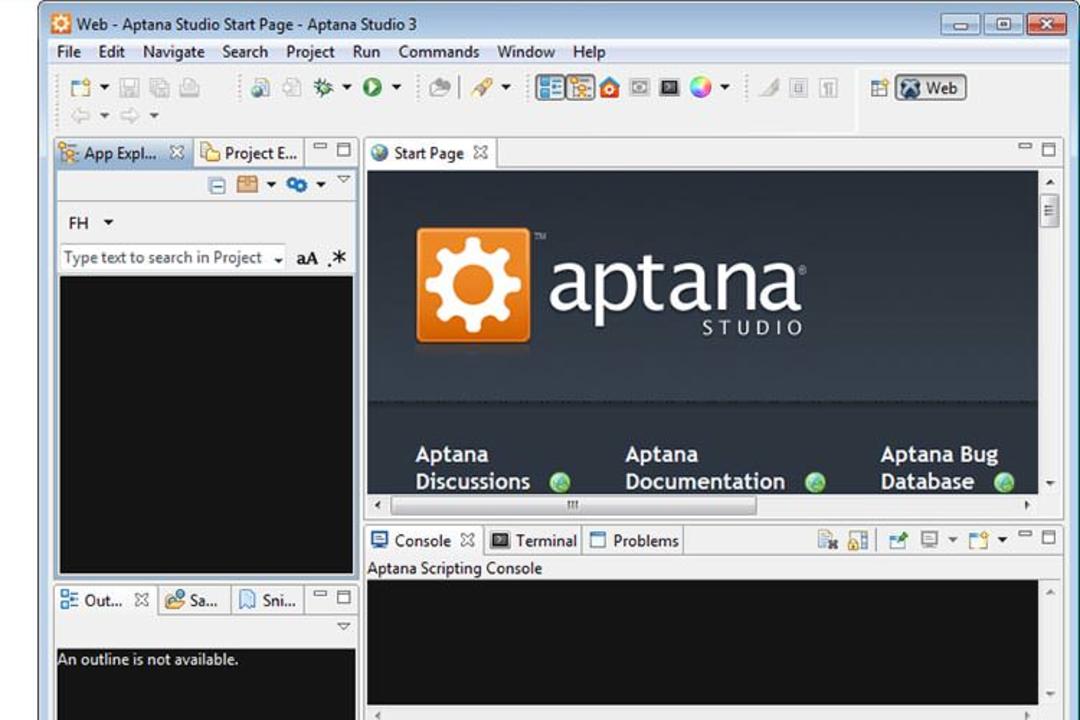The height and width of the screenshot is (720, 1080).
Task: Open the dropdown beside the Themes icon
Action: coord(725,88)
